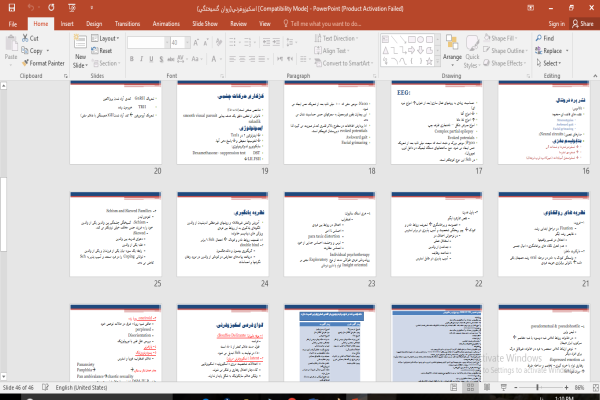The image size is (600, 400).
Task: Click Share button
Action: [583, 24]
